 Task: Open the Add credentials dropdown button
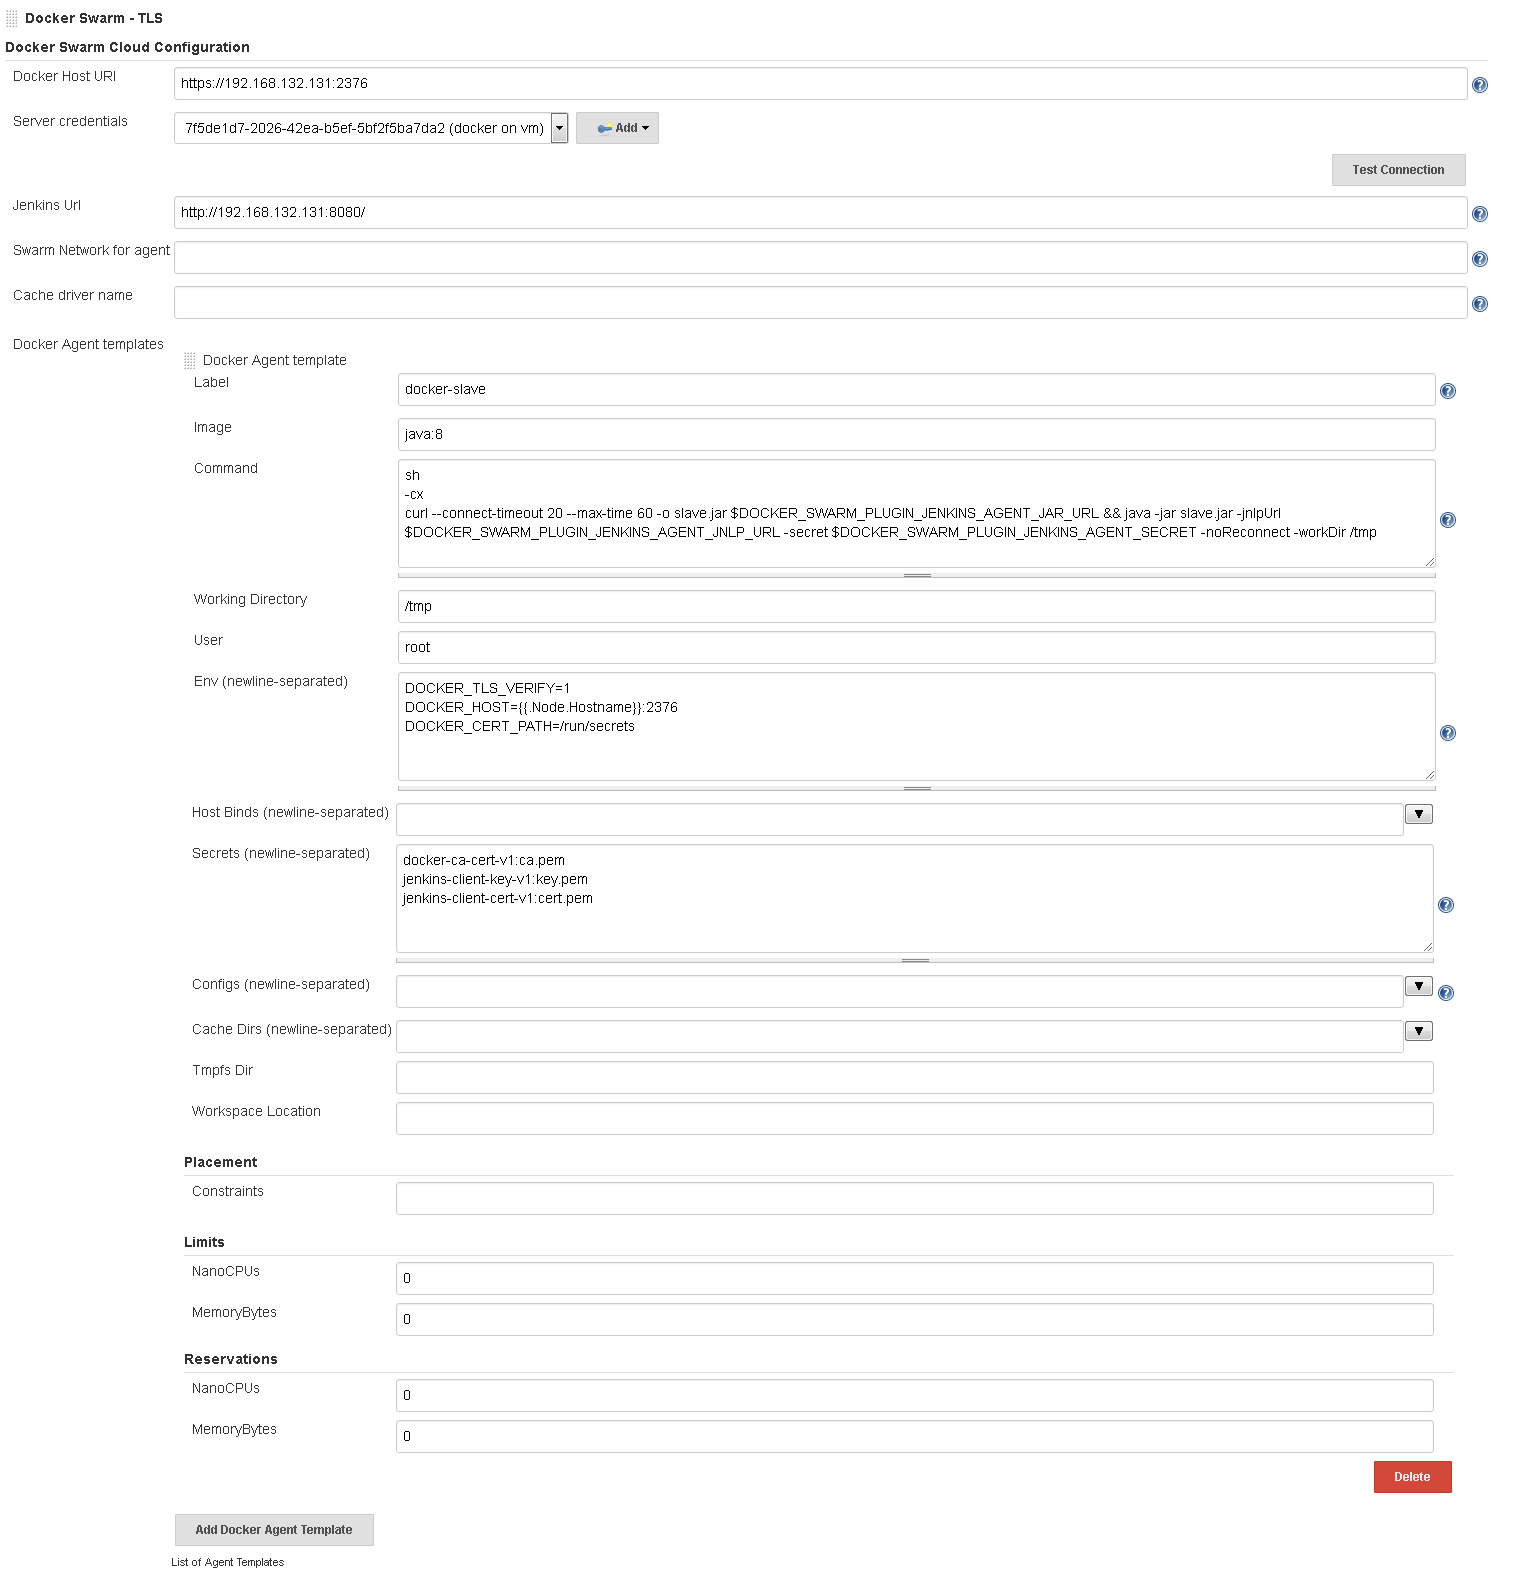pyautogui.click(x=617, y=128)
